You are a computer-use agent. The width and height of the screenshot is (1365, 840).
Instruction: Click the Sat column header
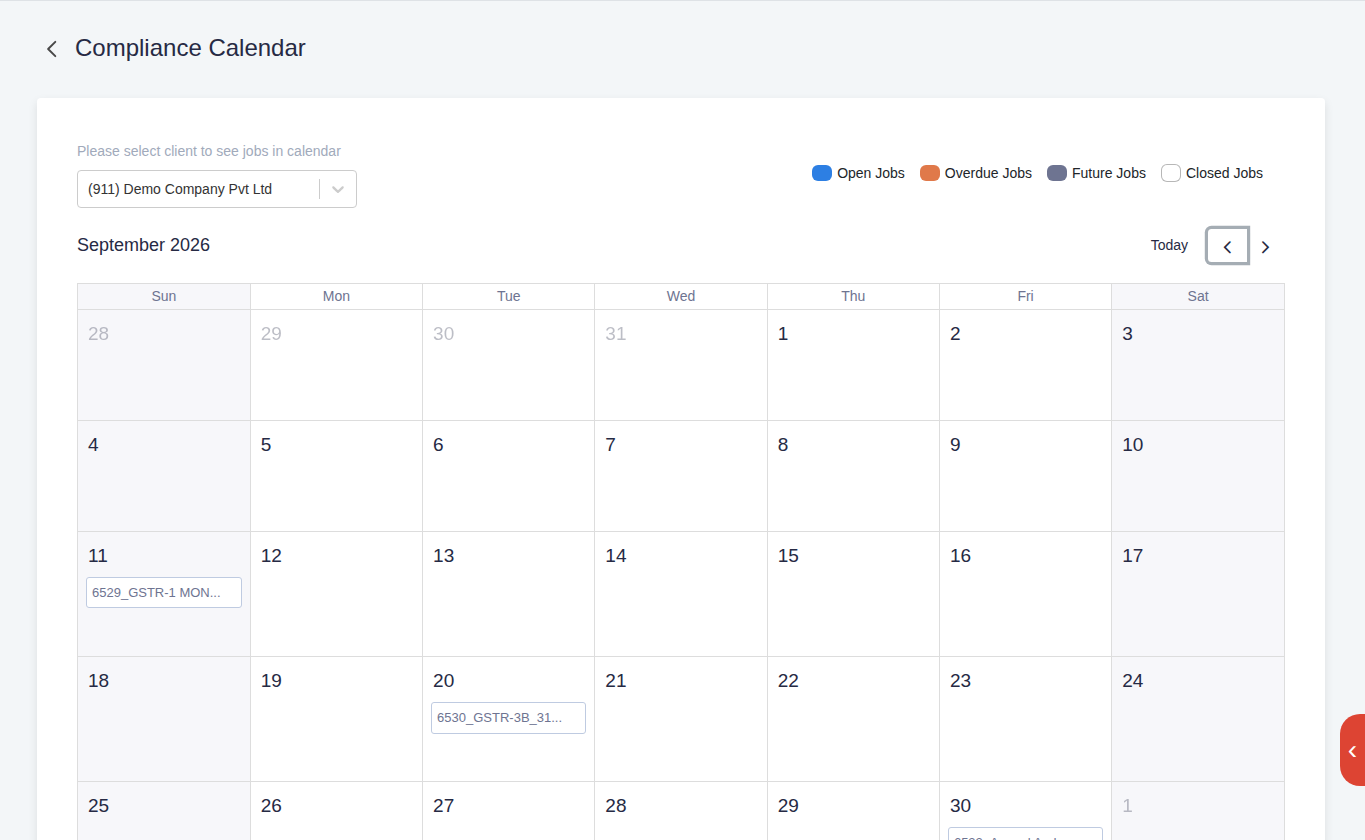click(1198, 296)
